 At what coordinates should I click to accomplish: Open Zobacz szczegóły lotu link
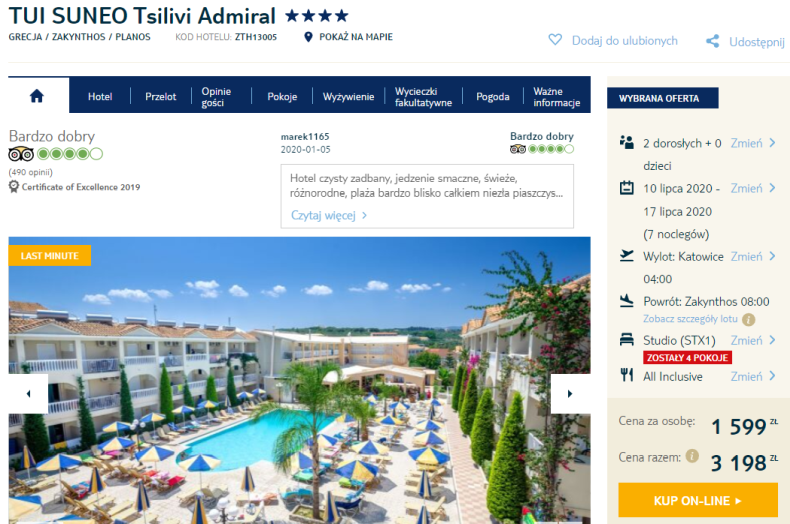(x=690, y=319)
